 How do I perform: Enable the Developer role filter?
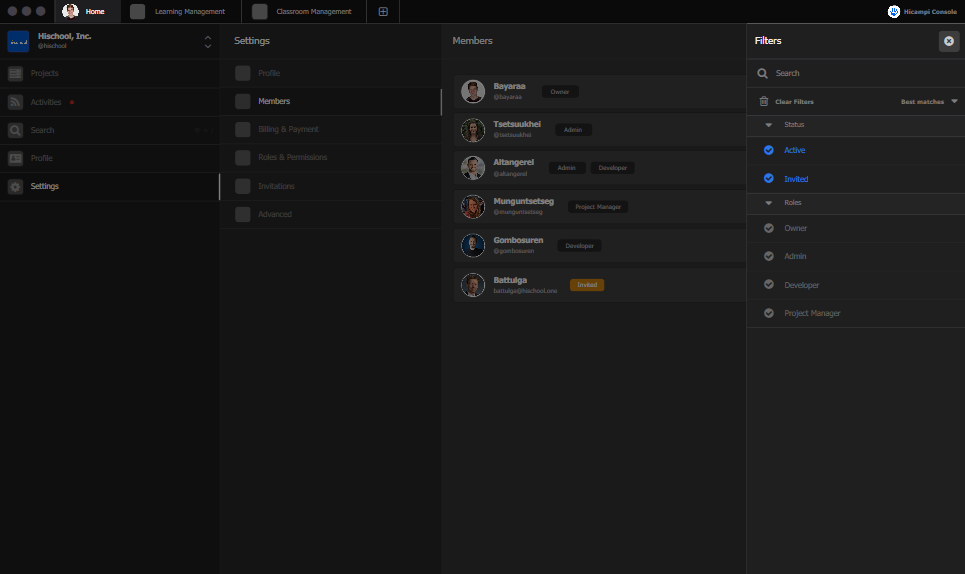768,285
